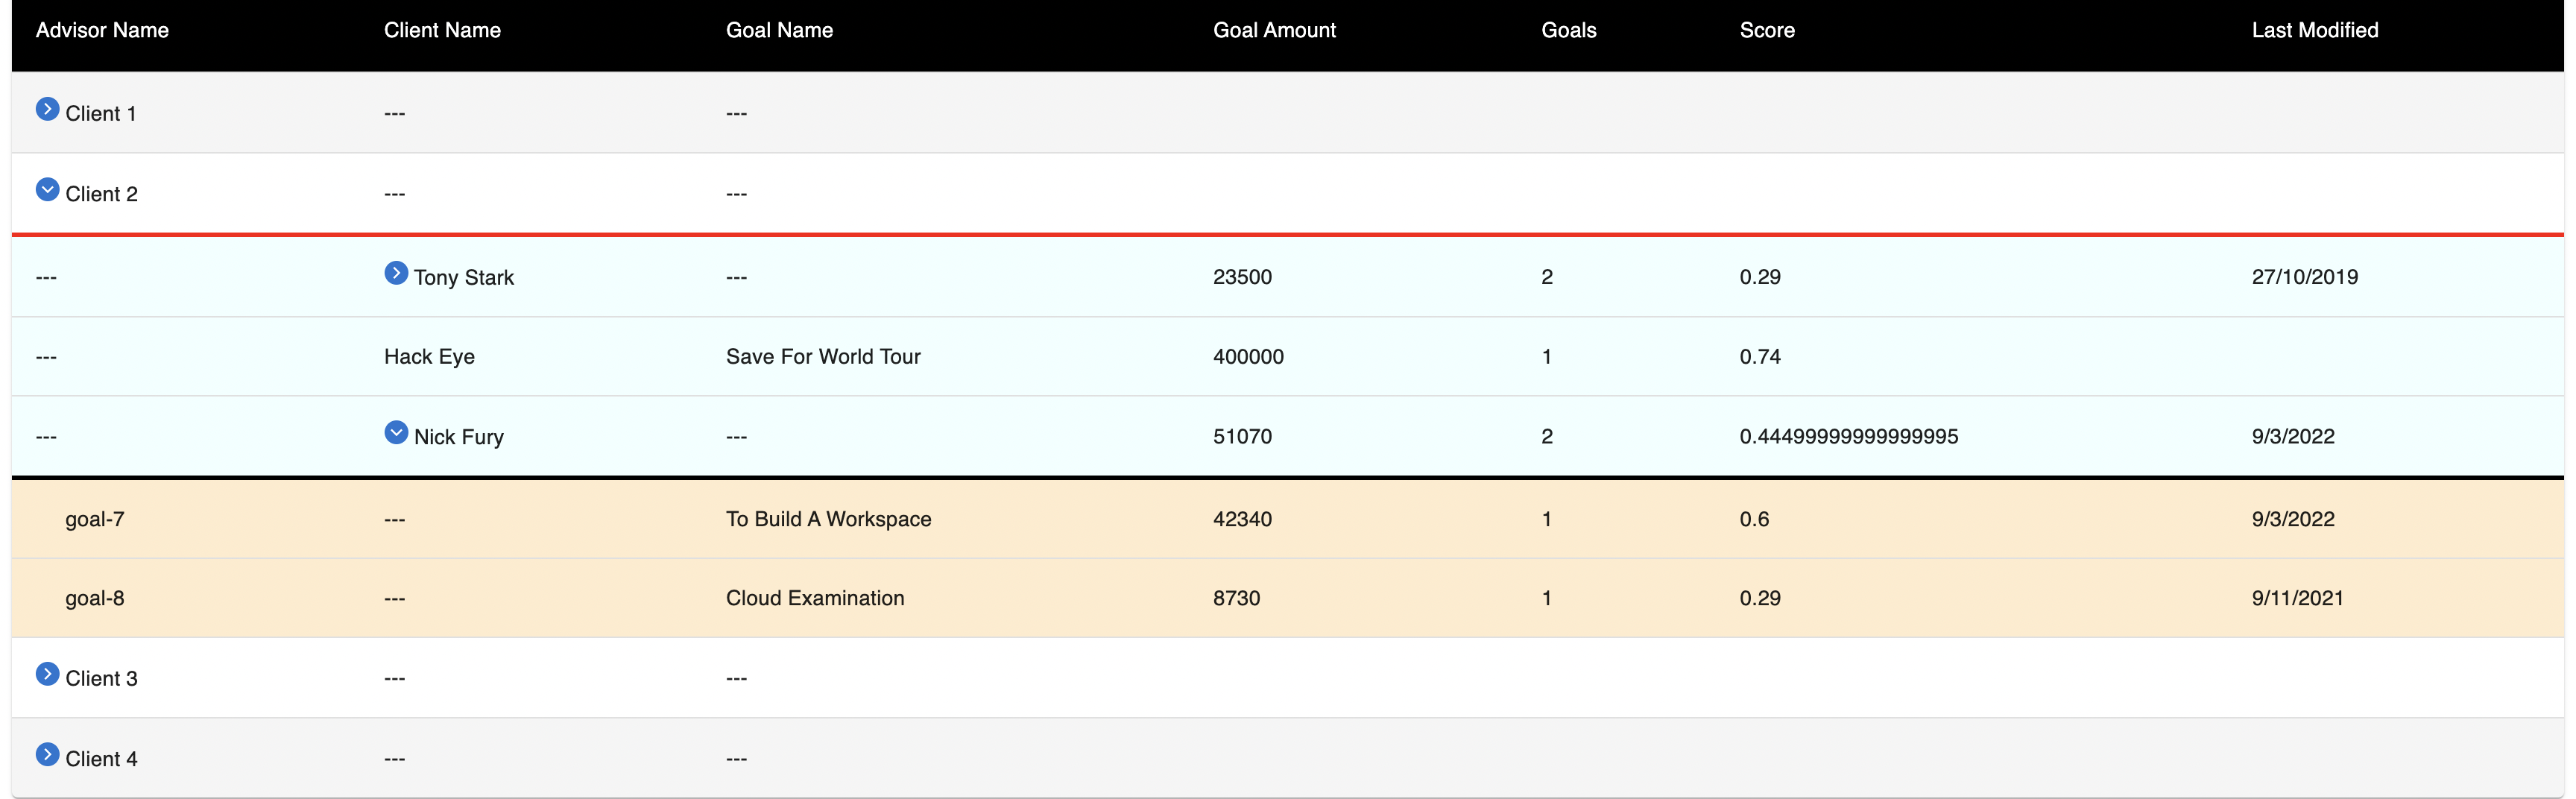Click the Advisor Name column header

[102, 30]
